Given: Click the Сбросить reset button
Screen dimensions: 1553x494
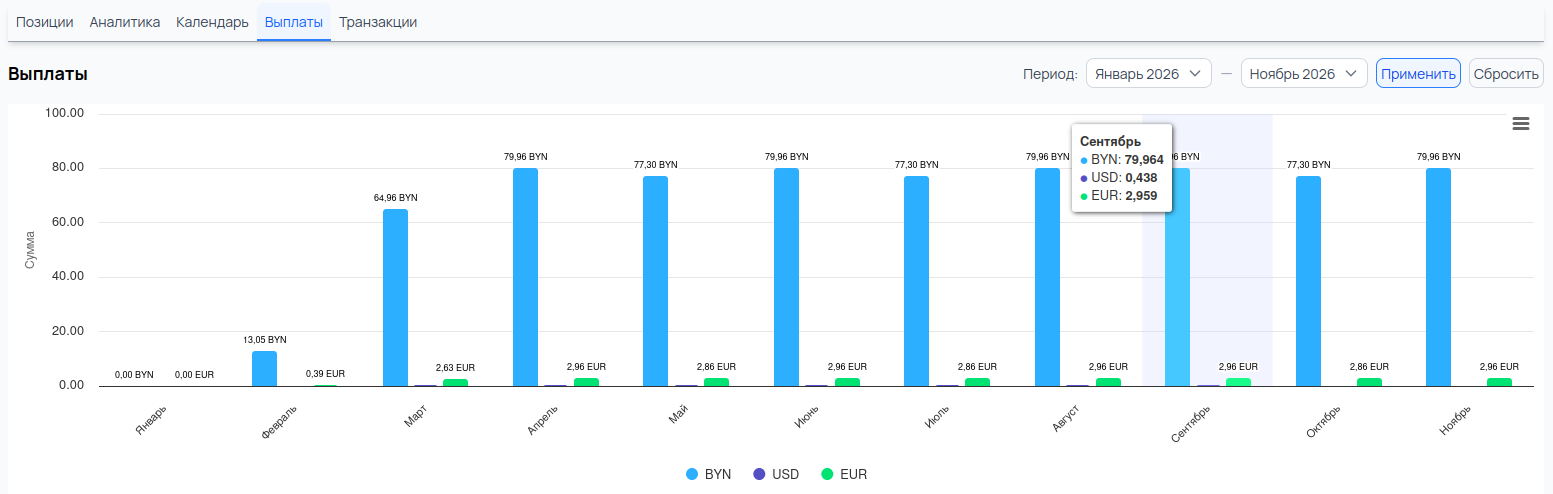Looking at the screenshot, I should 1505,74.
